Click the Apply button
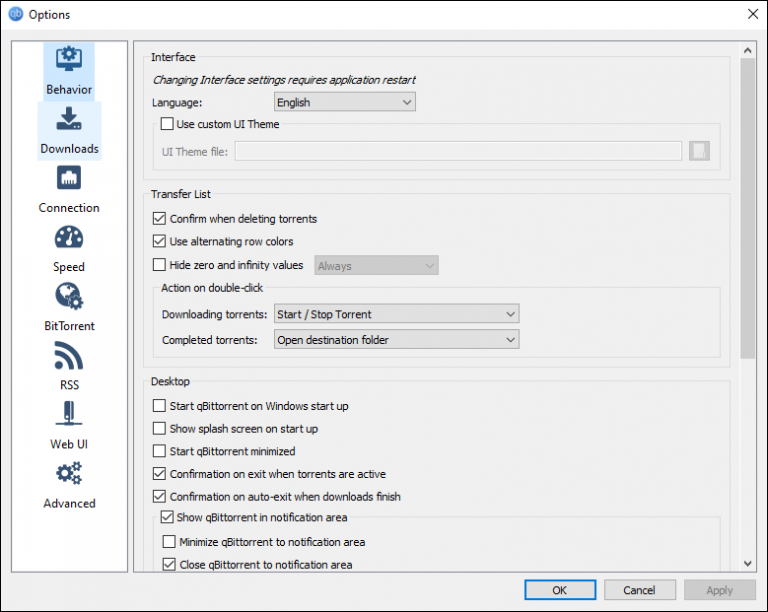The height and width of the screenshot is (612, 768). coord(720,590)
